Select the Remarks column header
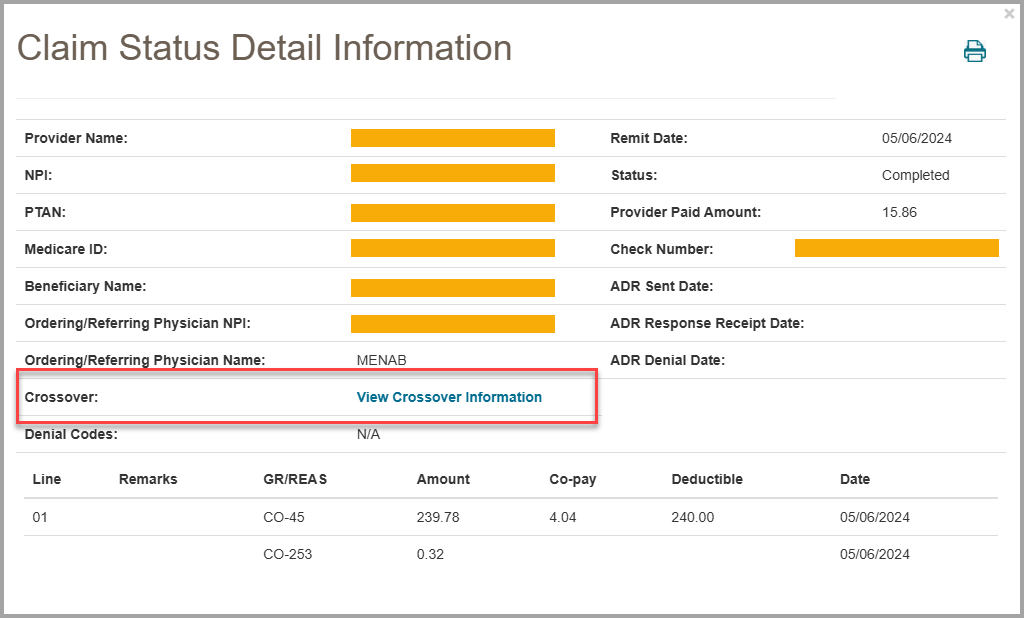Image resolution: width=1024 pixels, height=618 pixels. [x=148, y=479]
